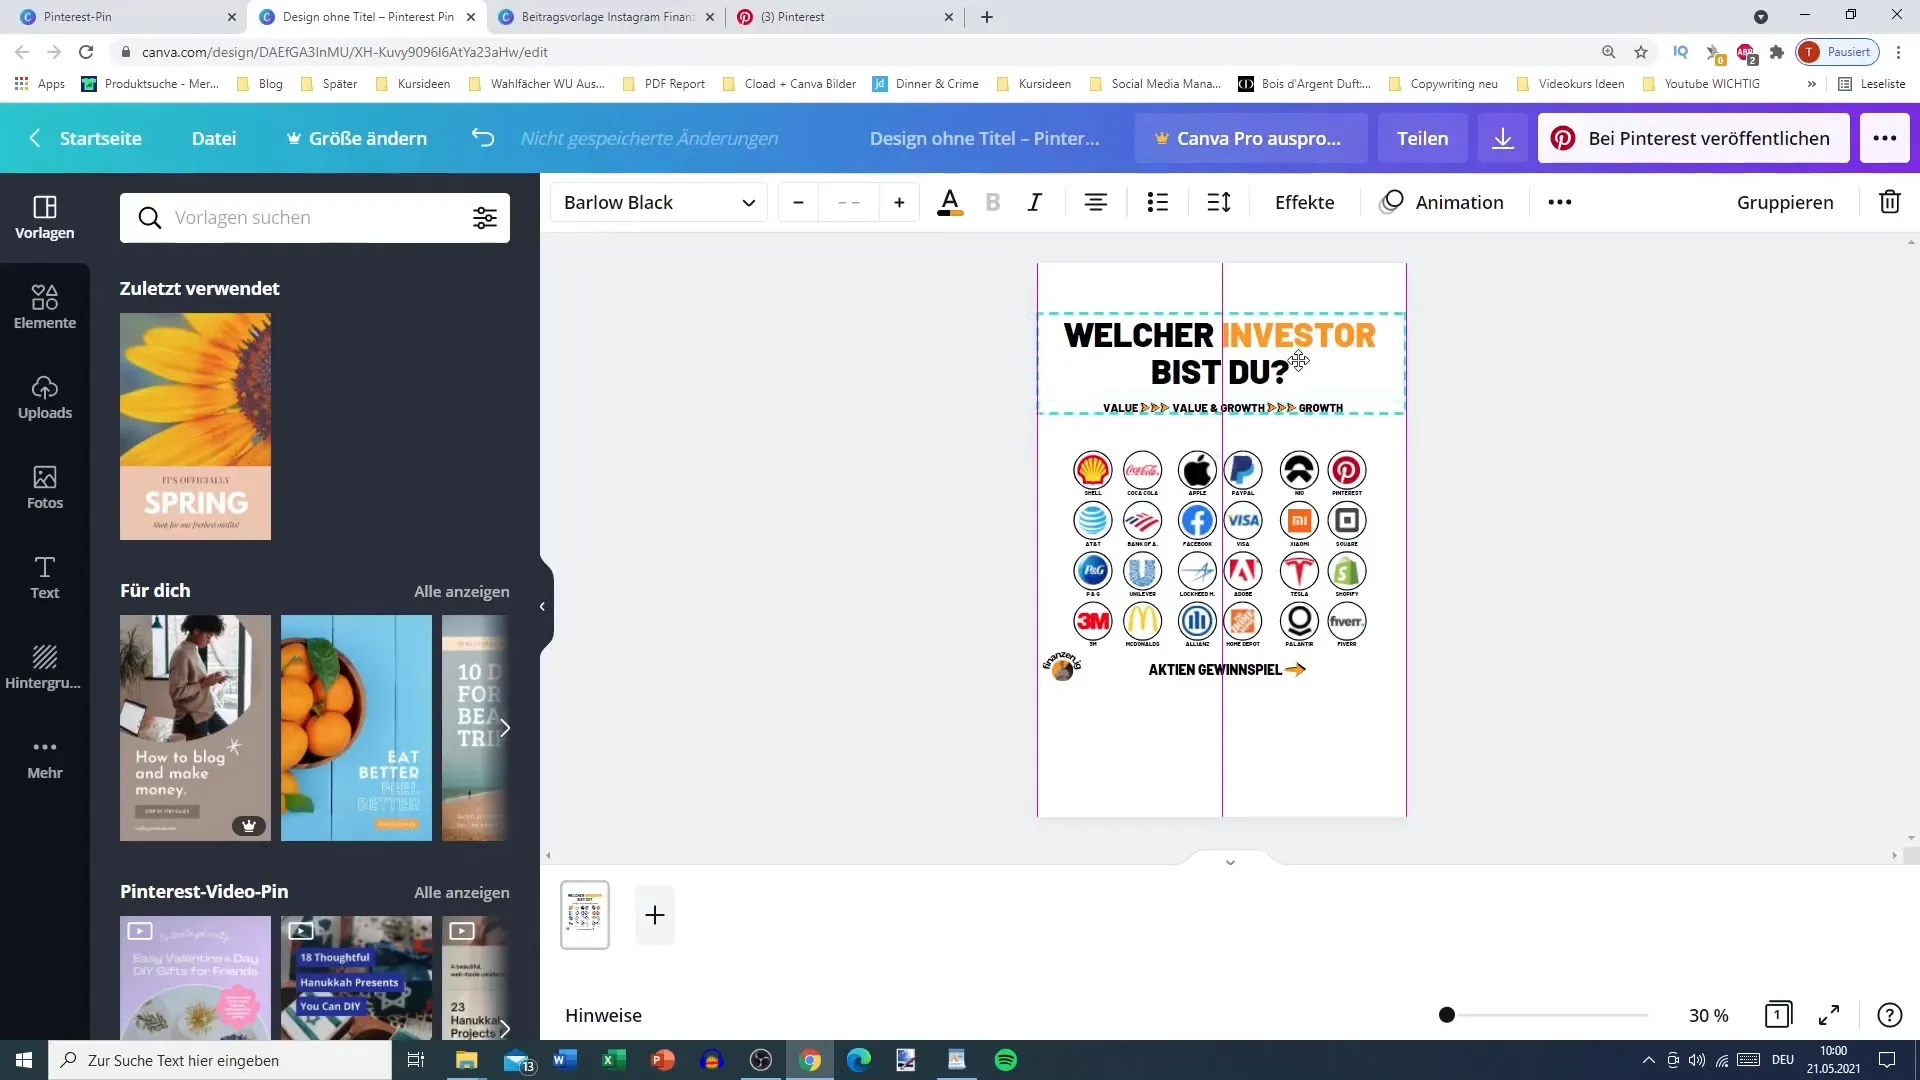Open the Vorlagen sidebar panel
The image size is (1920, 1080).
(x=45, y=217)
